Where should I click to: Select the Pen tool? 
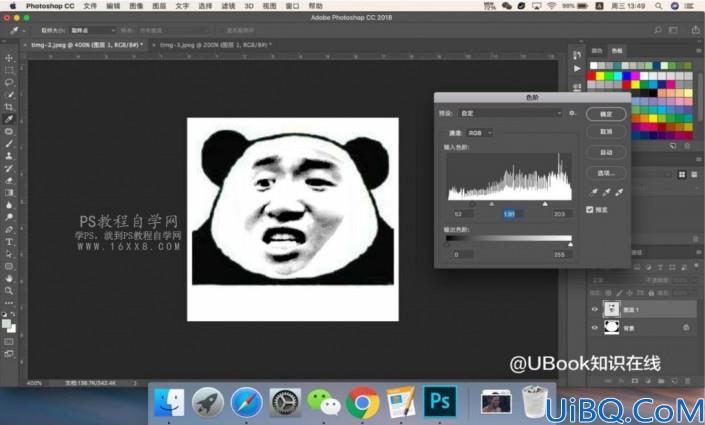pyautogui.click(x=9, y=229)
